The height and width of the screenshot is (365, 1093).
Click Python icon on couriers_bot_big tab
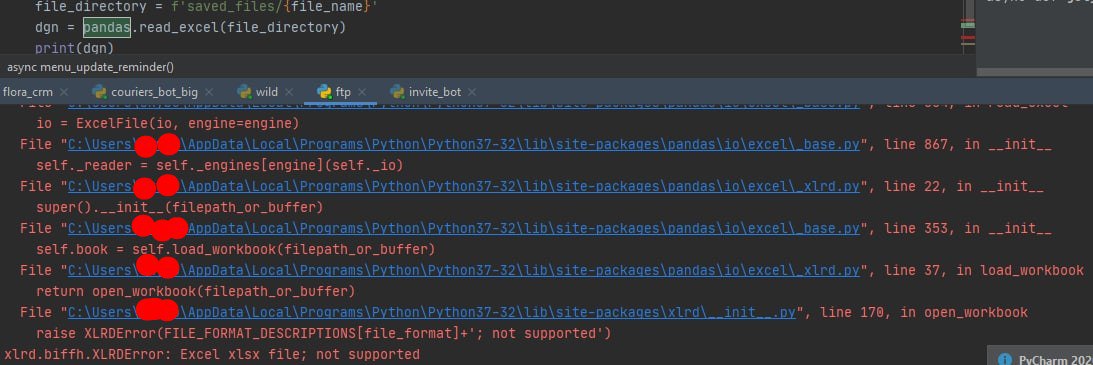[99, 91]
